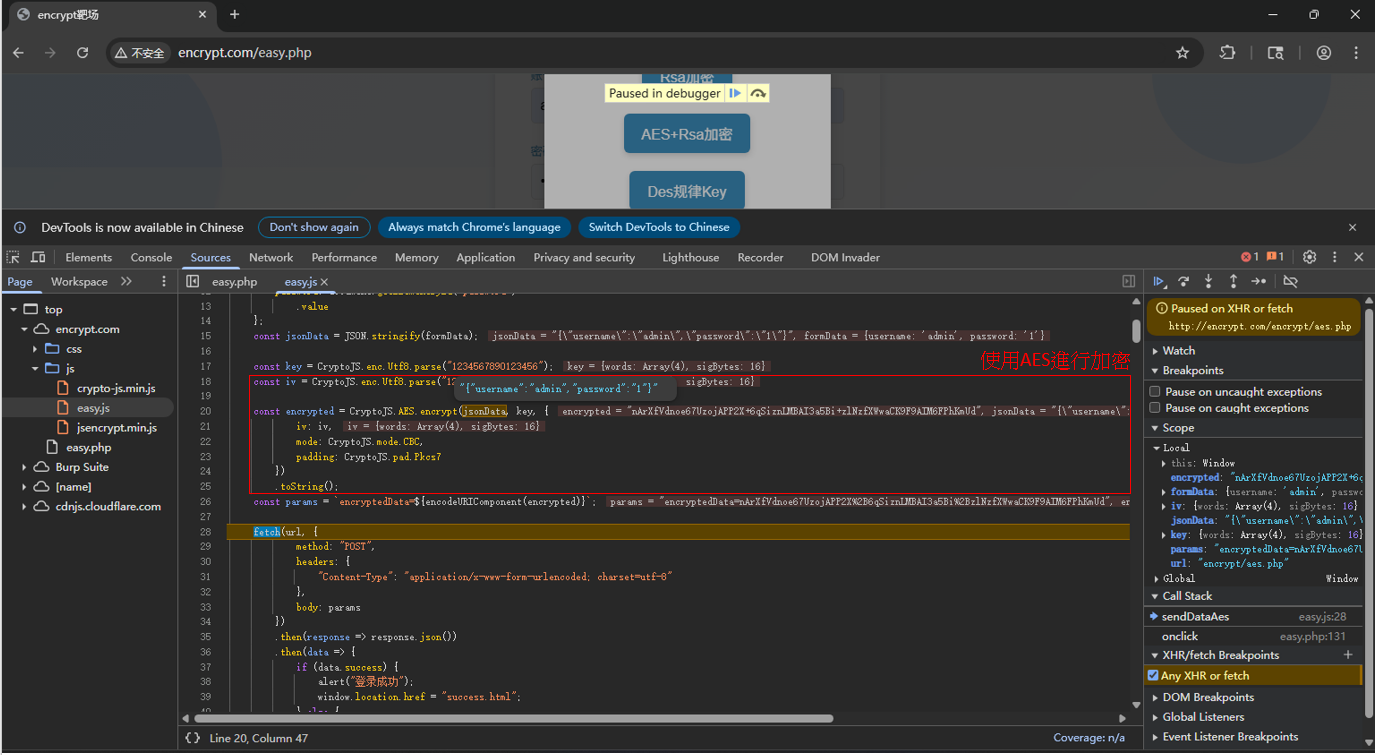Step over via page overlay button
The image size is (1375, 755).
(758, 93)
